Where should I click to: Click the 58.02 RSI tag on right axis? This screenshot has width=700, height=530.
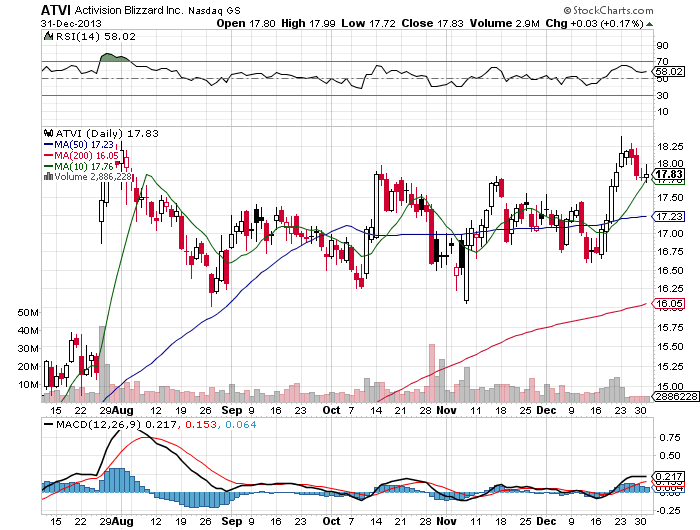point(668,71)
